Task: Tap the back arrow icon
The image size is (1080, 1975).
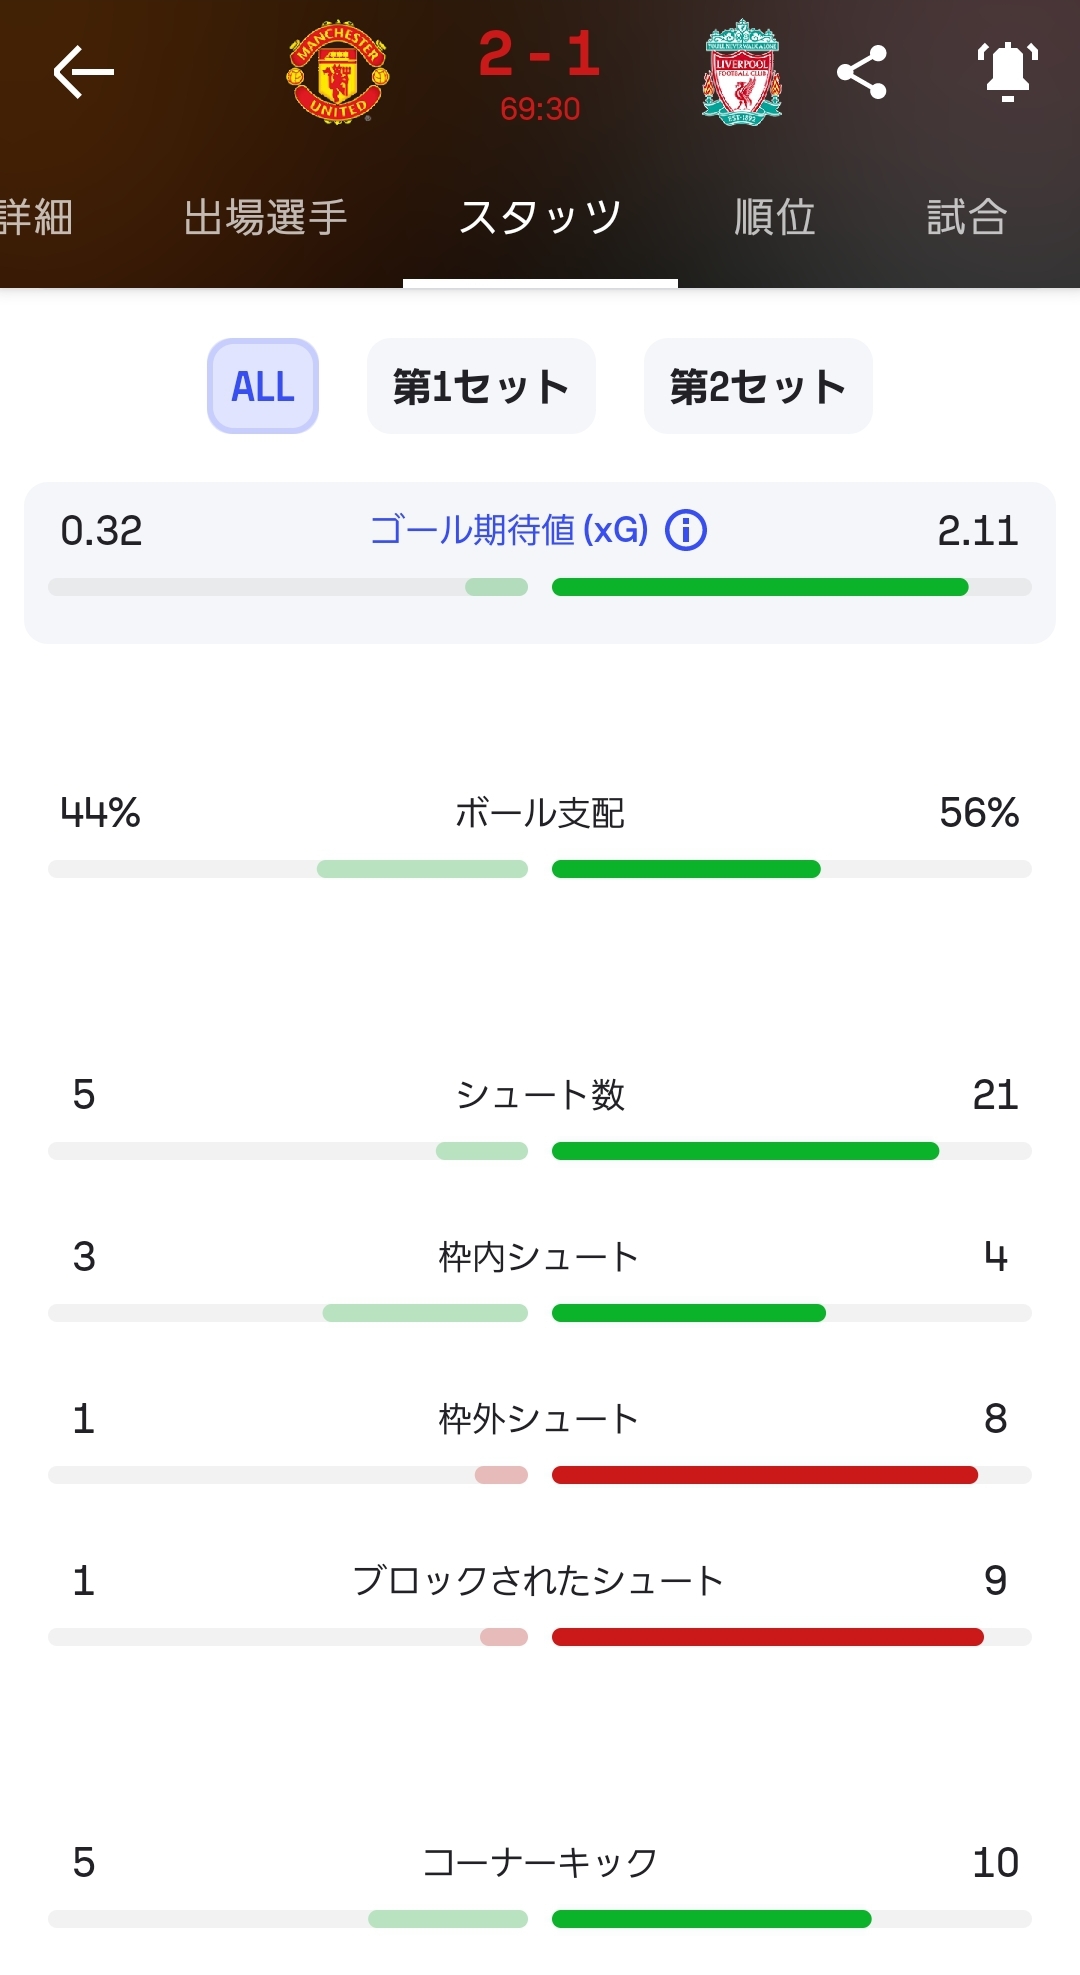Action: [83, 72]
